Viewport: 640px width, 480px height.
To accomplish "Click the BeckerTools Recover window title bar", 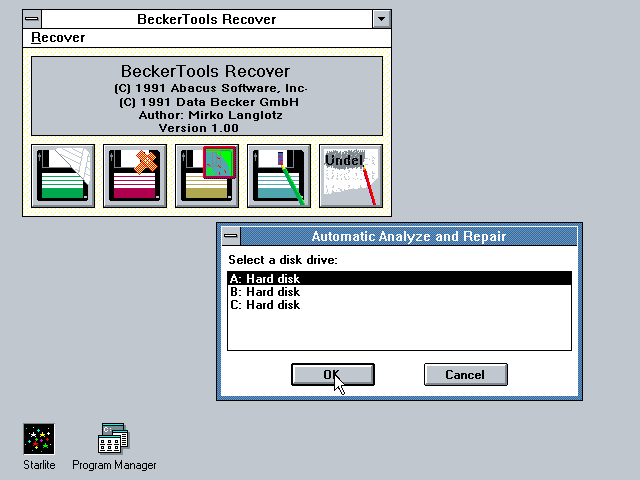I will (207, 19).
